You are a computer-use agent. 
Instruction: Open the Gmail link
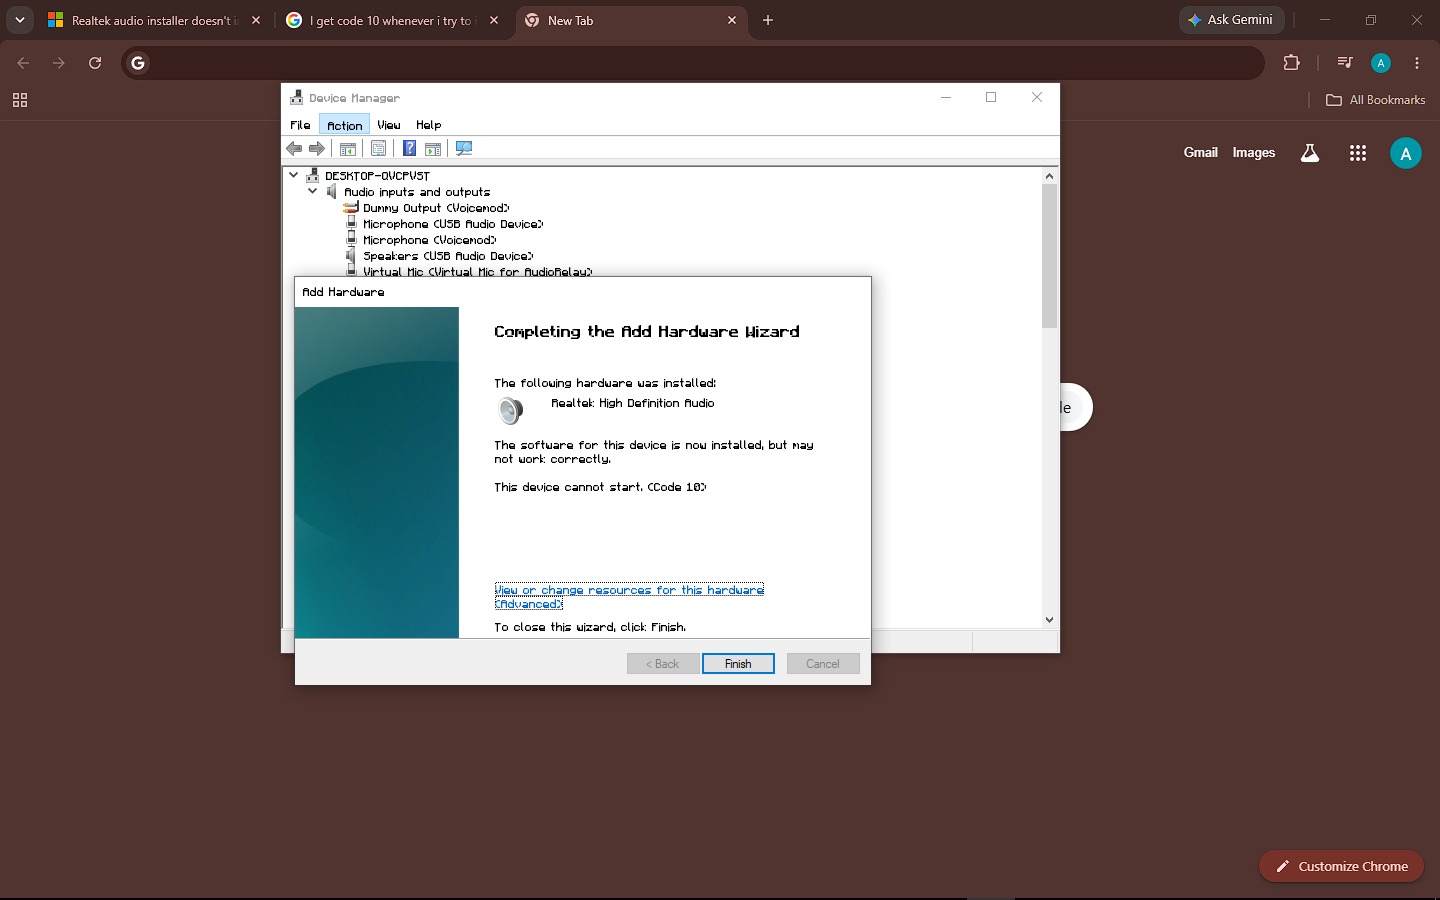1200,153
